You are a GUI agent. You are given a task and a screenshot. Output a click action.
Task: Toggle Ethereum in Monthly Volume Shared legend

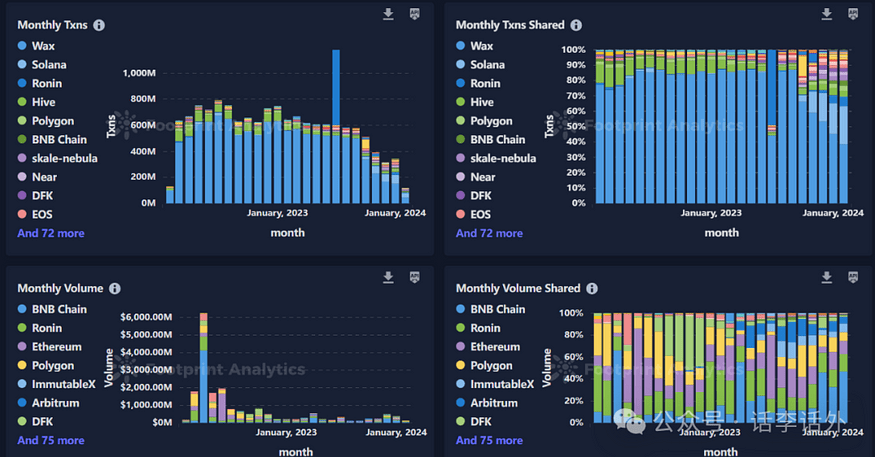pos(495,347)
